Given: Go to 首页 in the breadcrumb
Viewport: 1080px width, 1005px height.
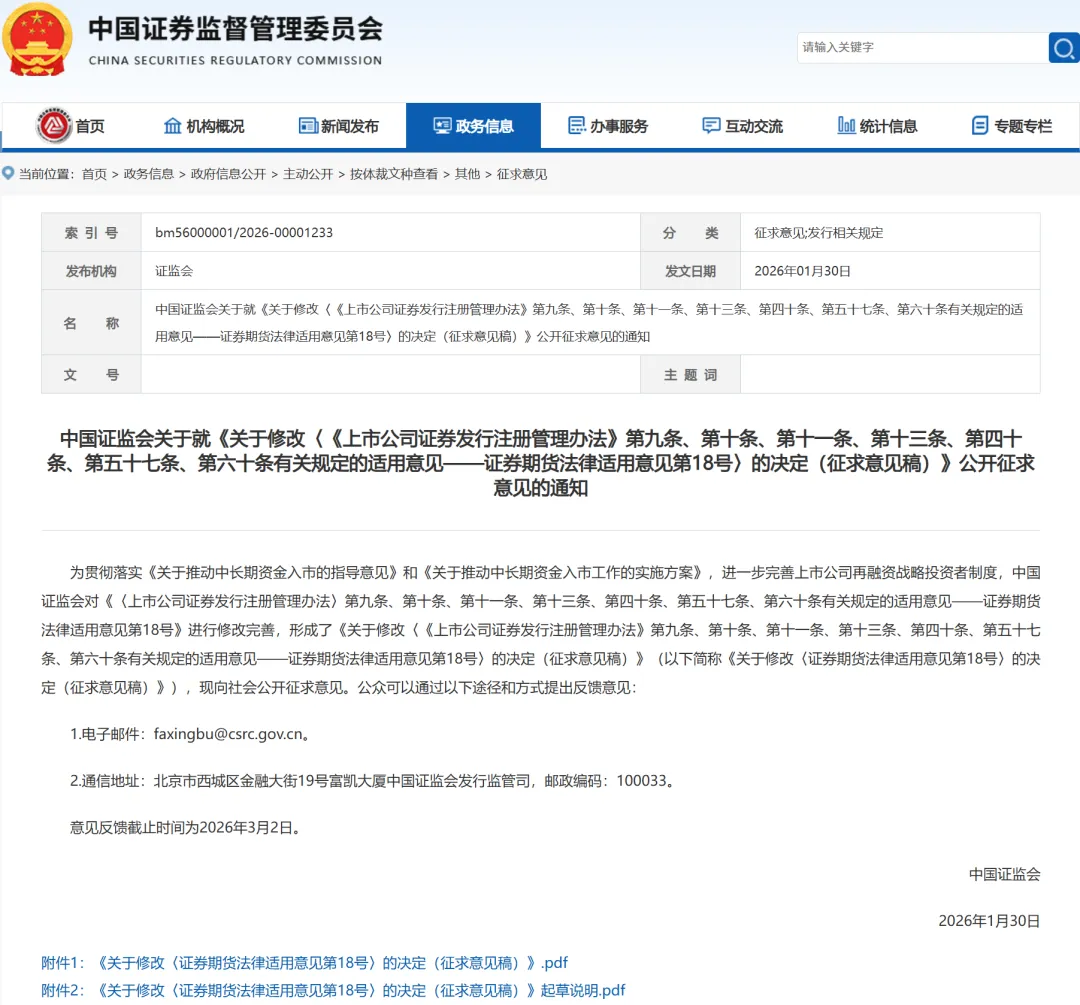Looking at the screenshot, I should tap(94, 174).
